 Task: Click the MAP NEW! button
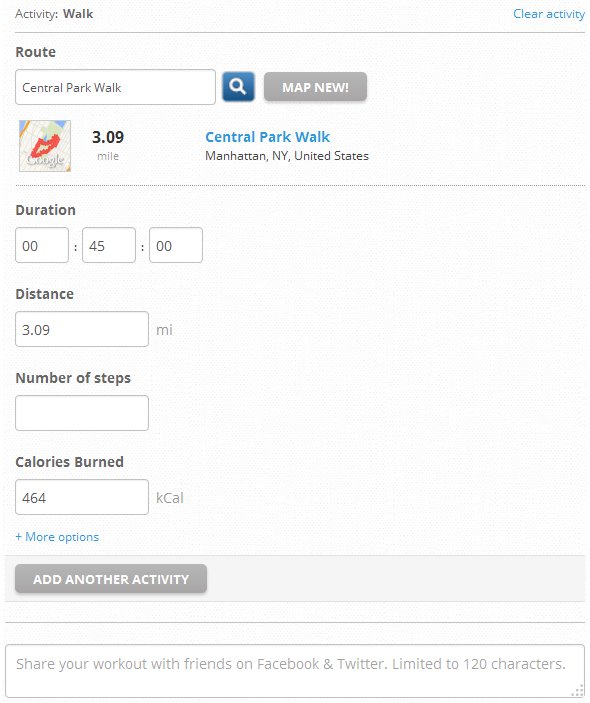315,87
